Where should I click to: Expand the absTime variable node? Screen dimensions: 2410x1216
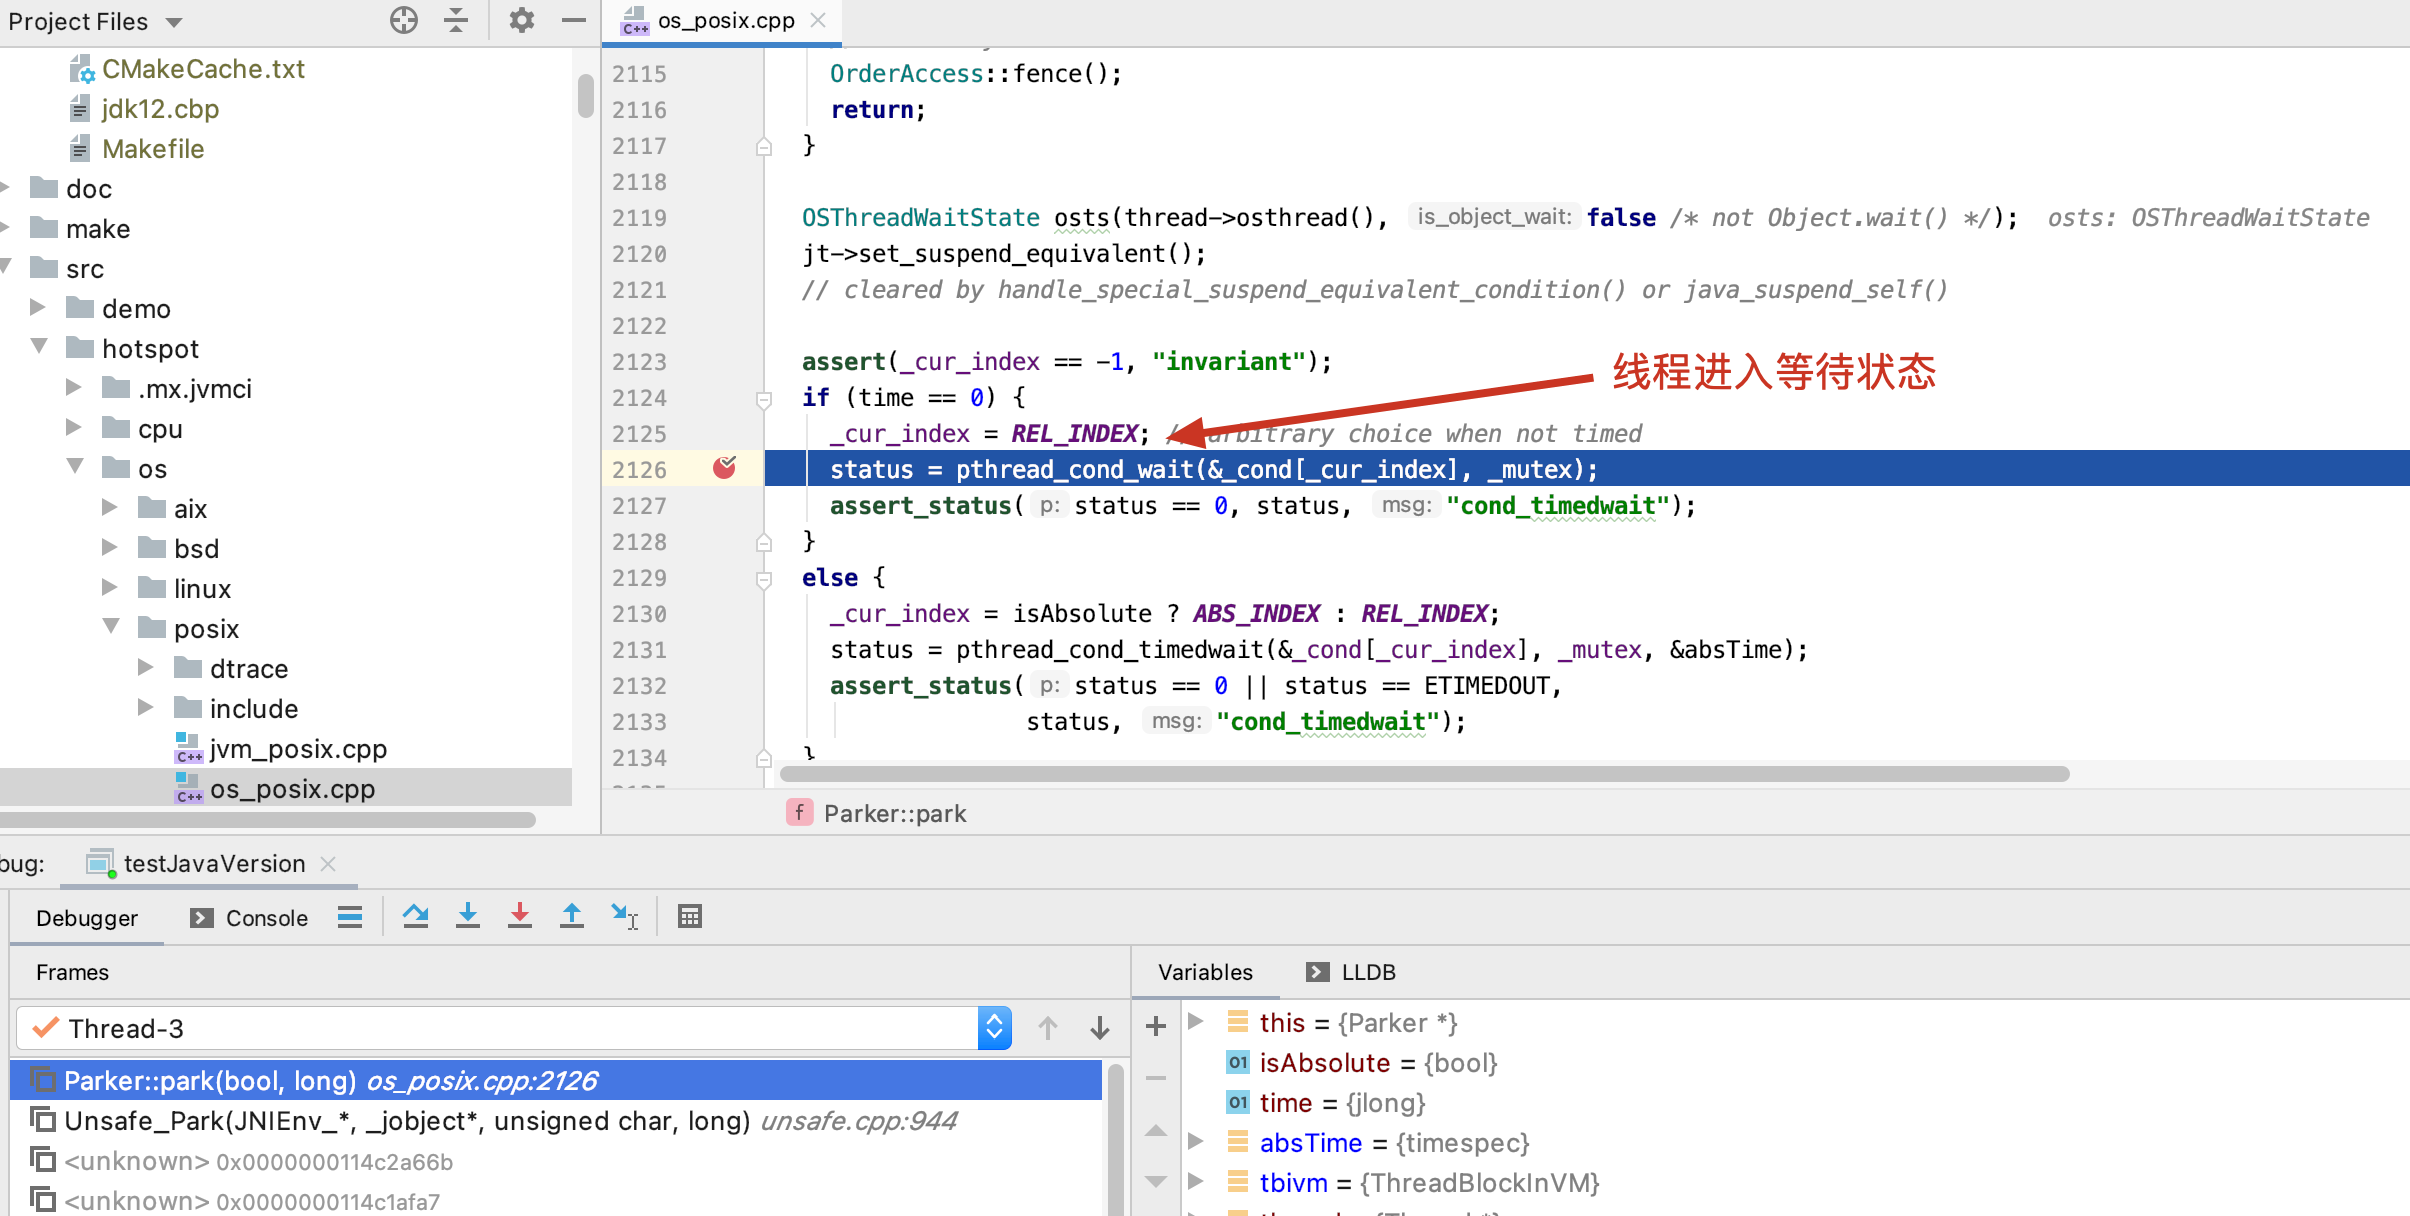[1195, 1142]
